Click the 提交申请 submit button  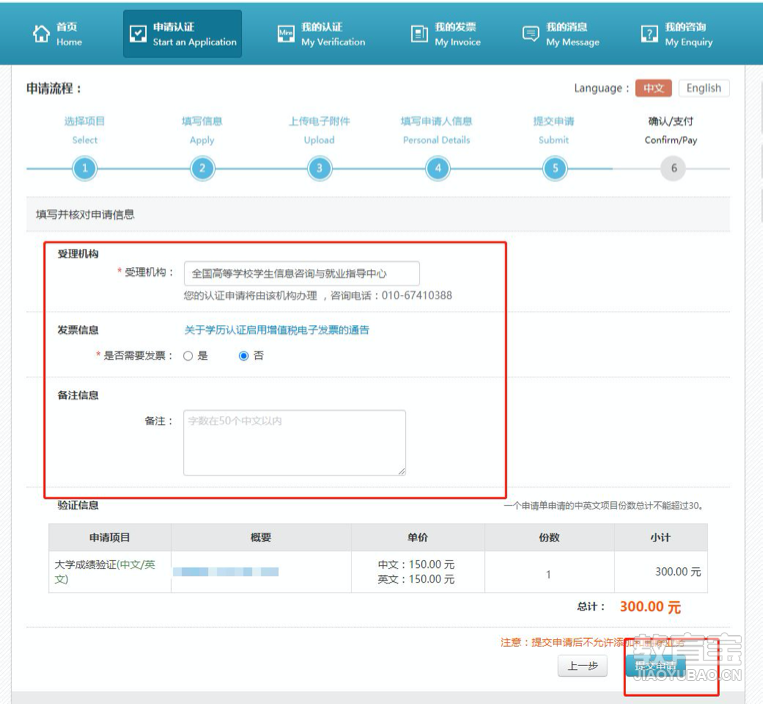pyautogui.click(x=655, y=666)
